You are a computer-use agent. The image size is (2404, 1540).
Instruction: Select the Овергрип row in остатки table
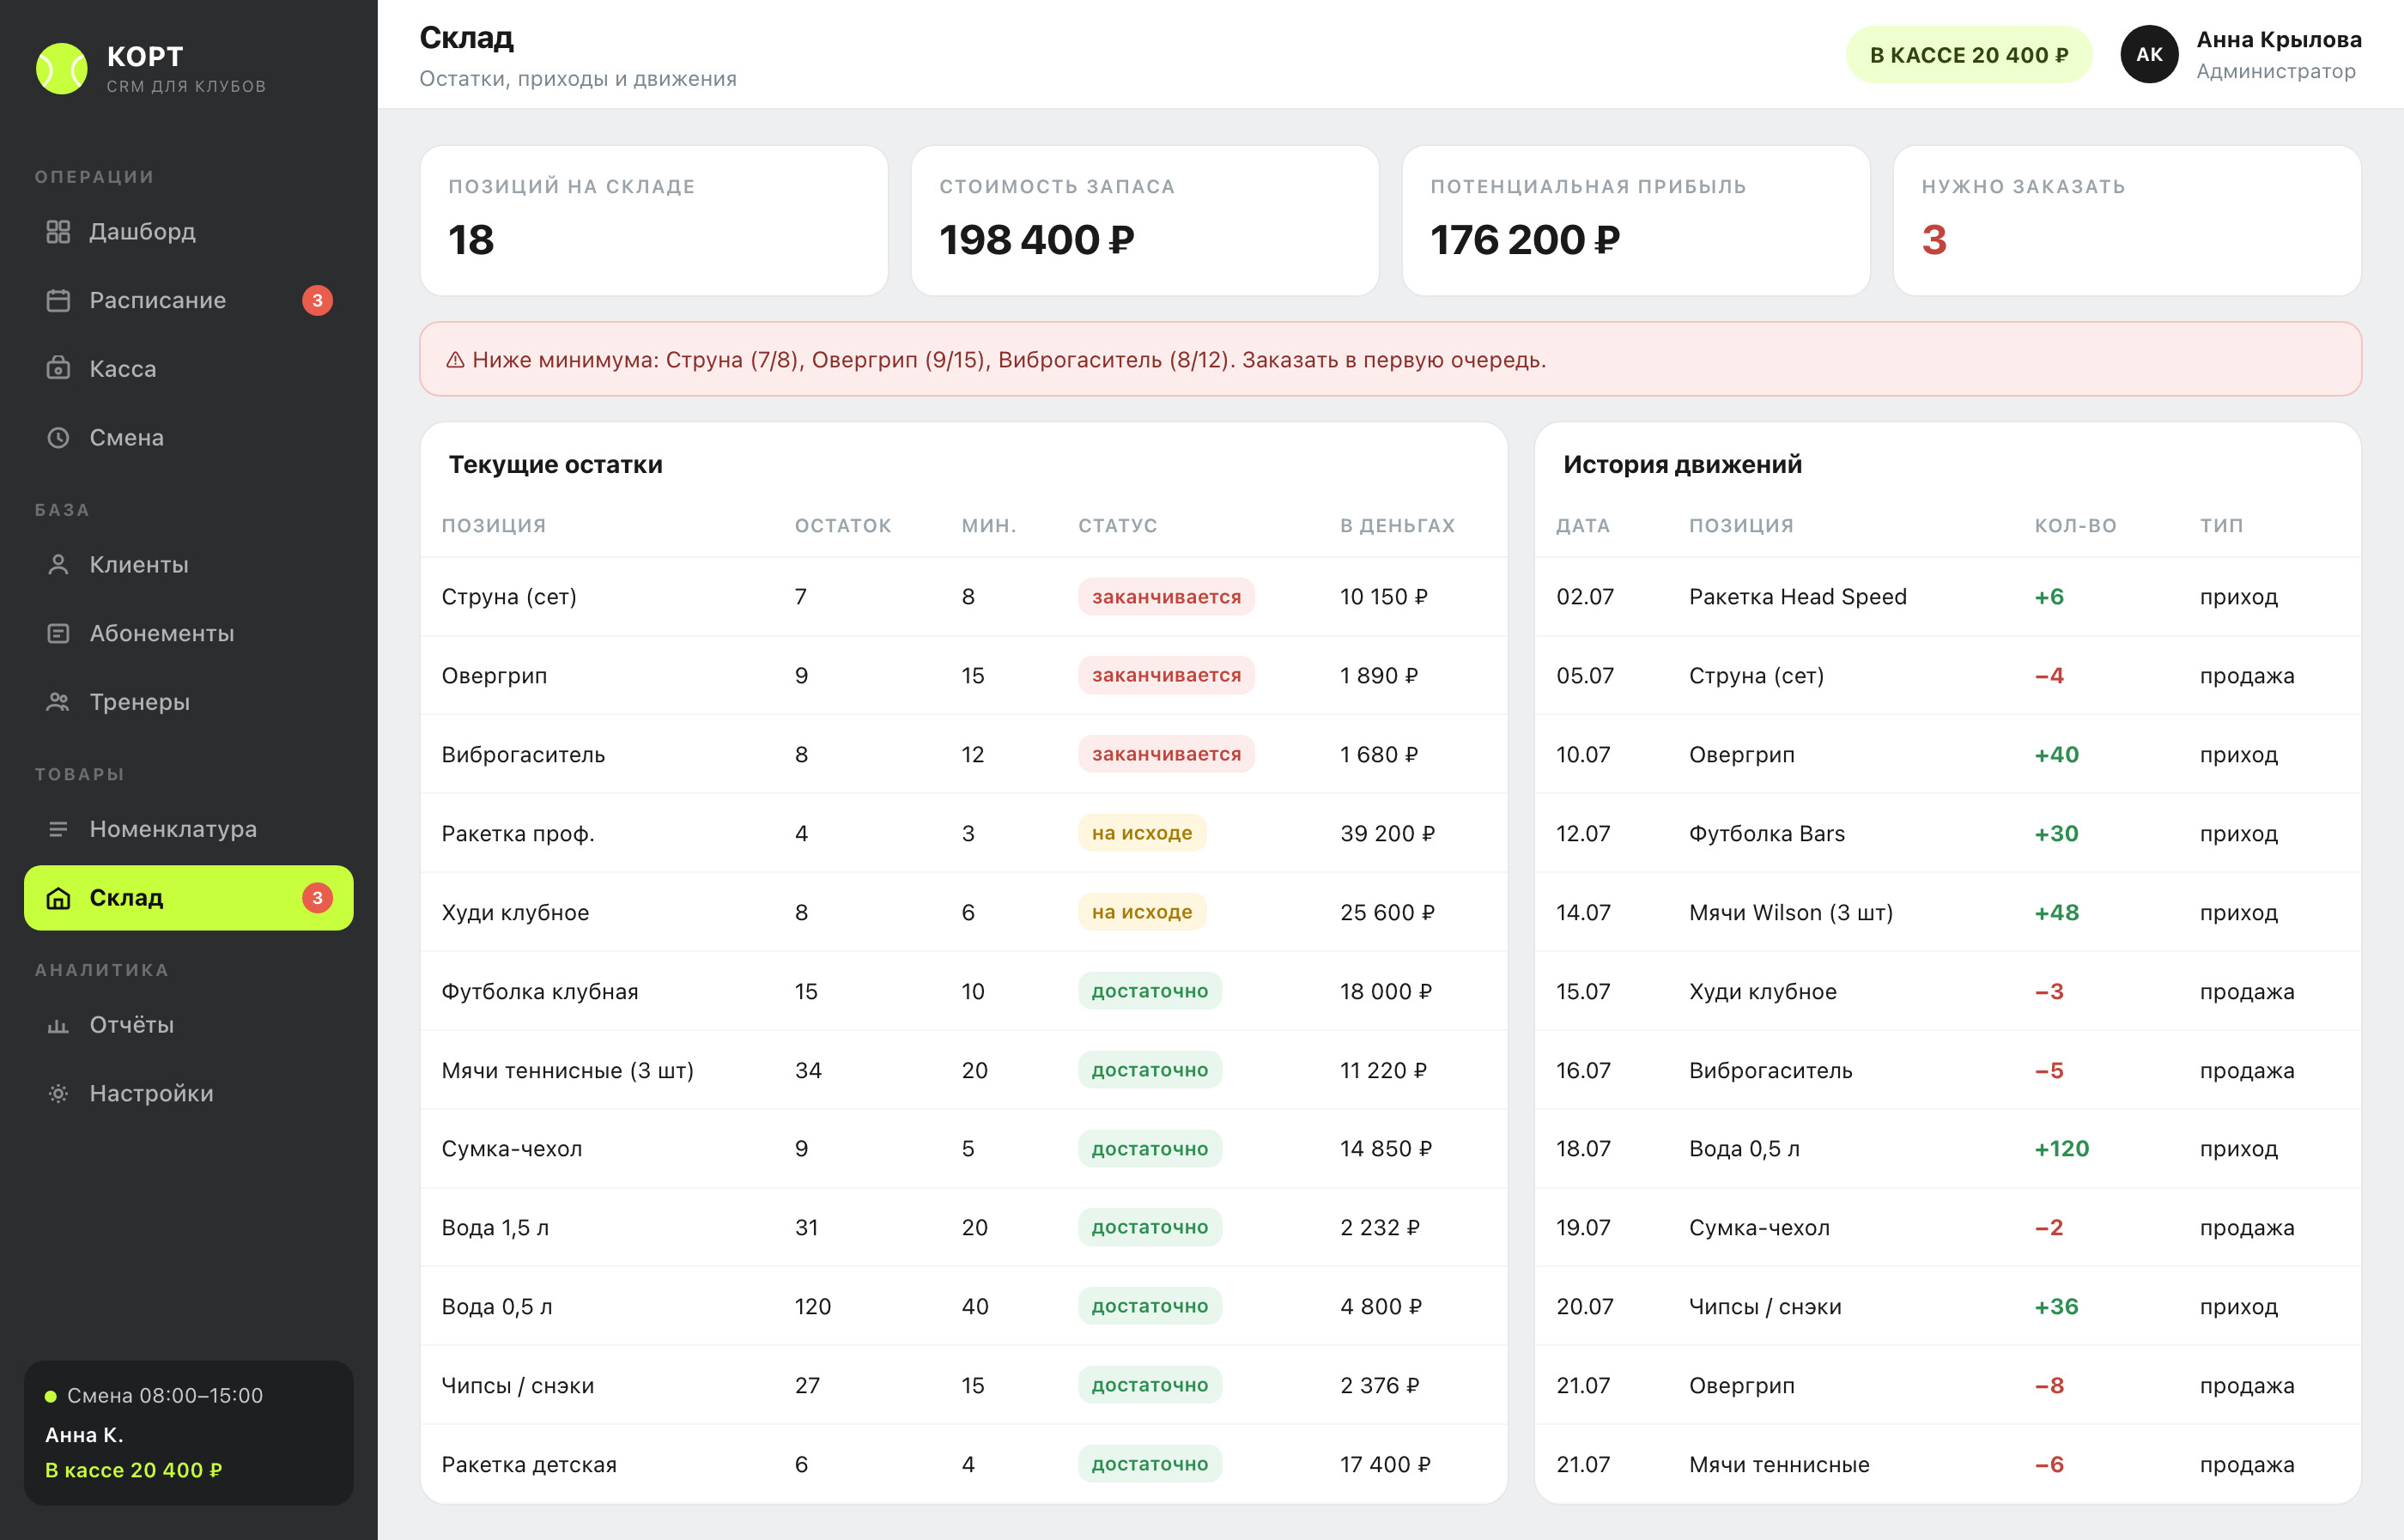tap(964, 676)
